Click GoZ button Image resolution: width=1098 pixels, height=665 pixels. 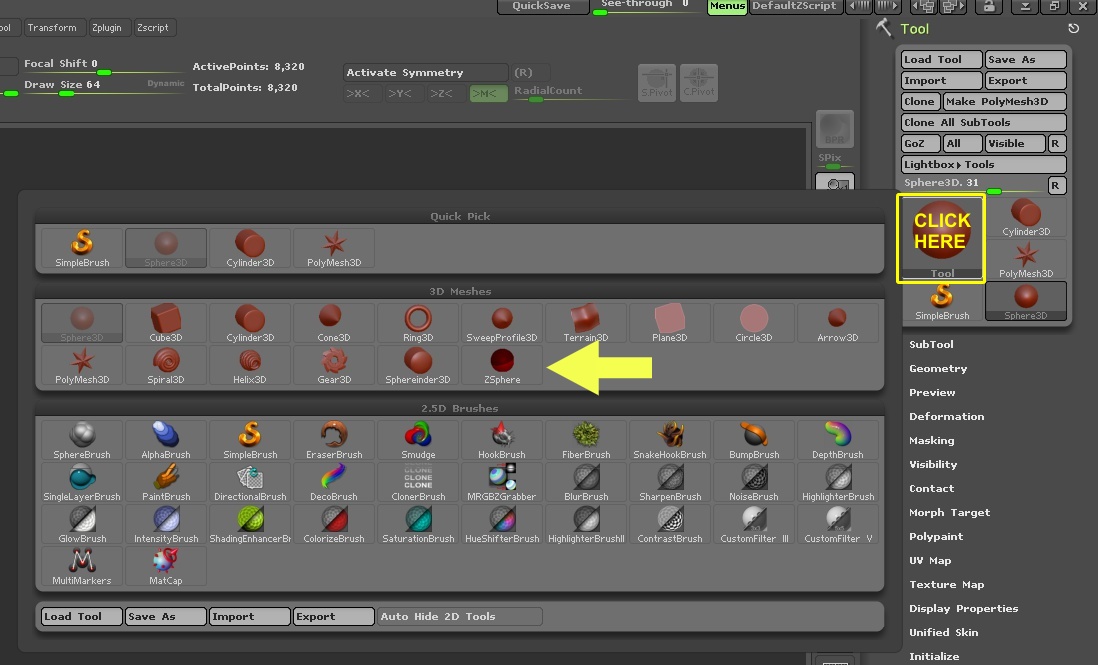point(920,143)
